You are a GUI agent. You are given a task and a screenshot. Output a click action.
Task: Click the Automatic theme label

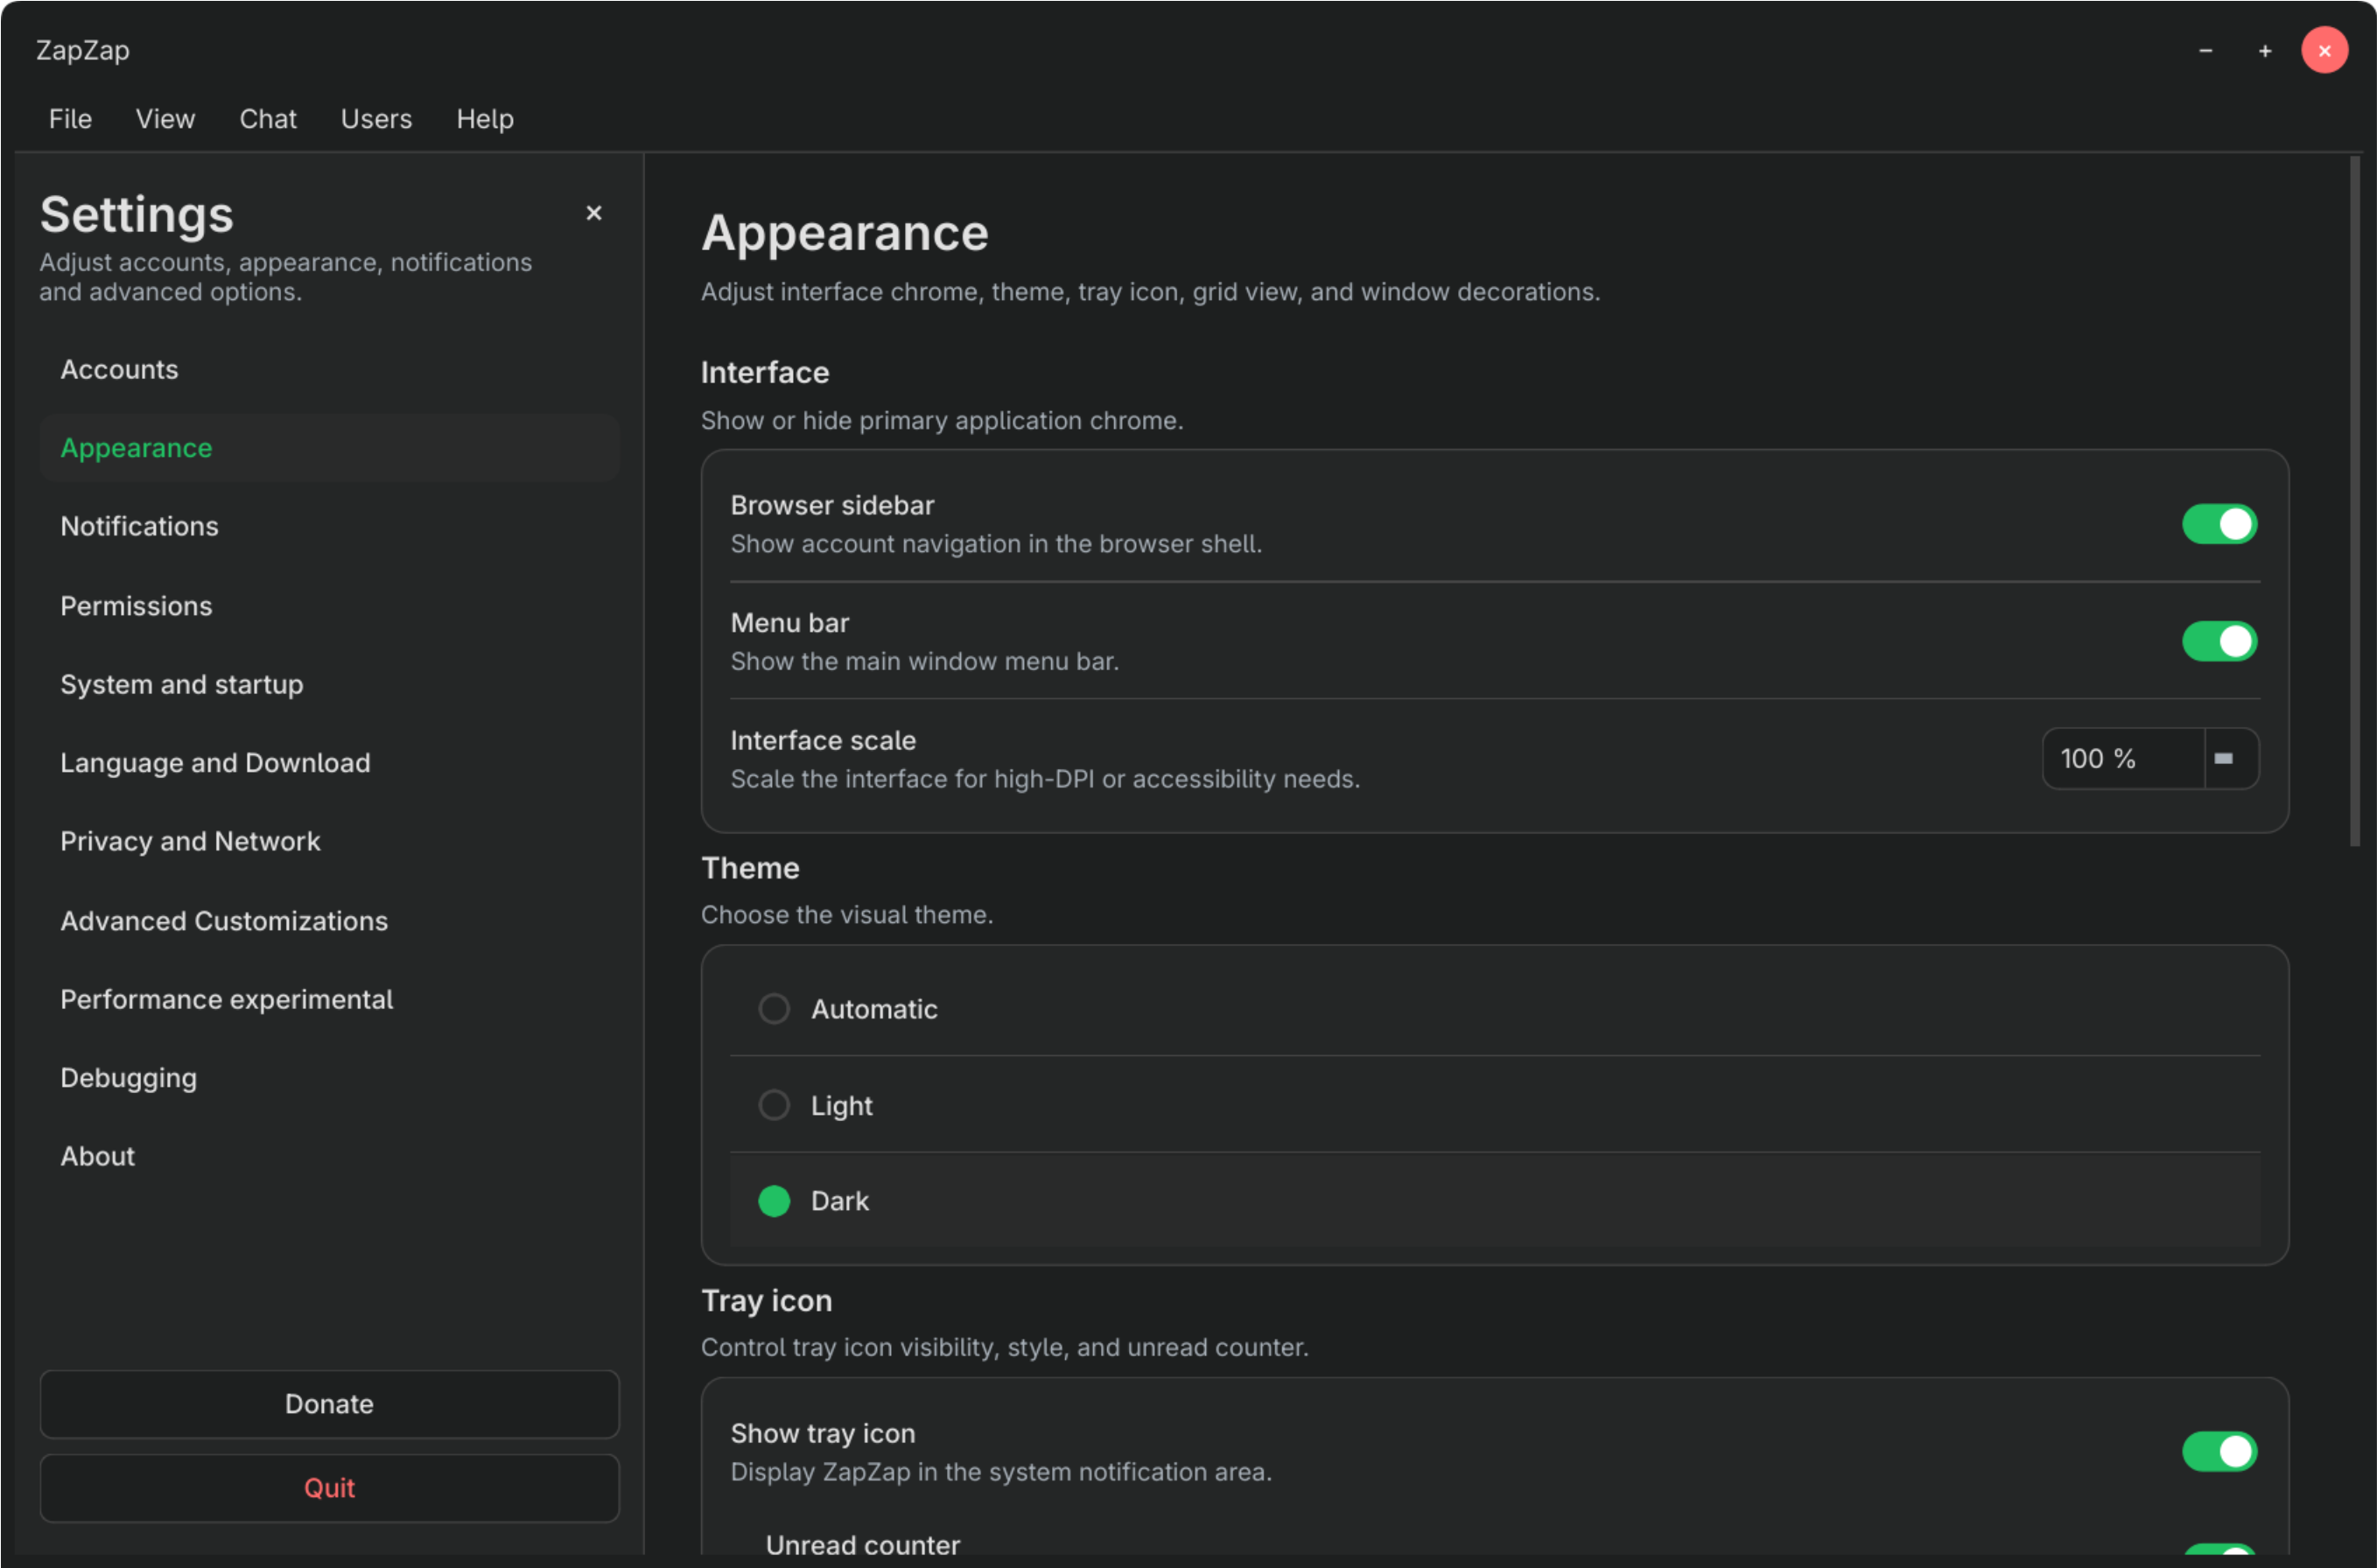click(x=874, y=1009)
